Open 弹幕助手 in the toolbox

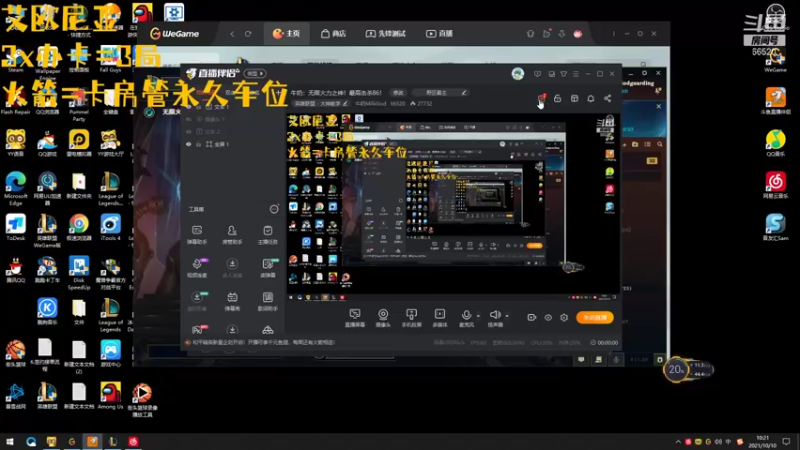(x=197, y=235)
